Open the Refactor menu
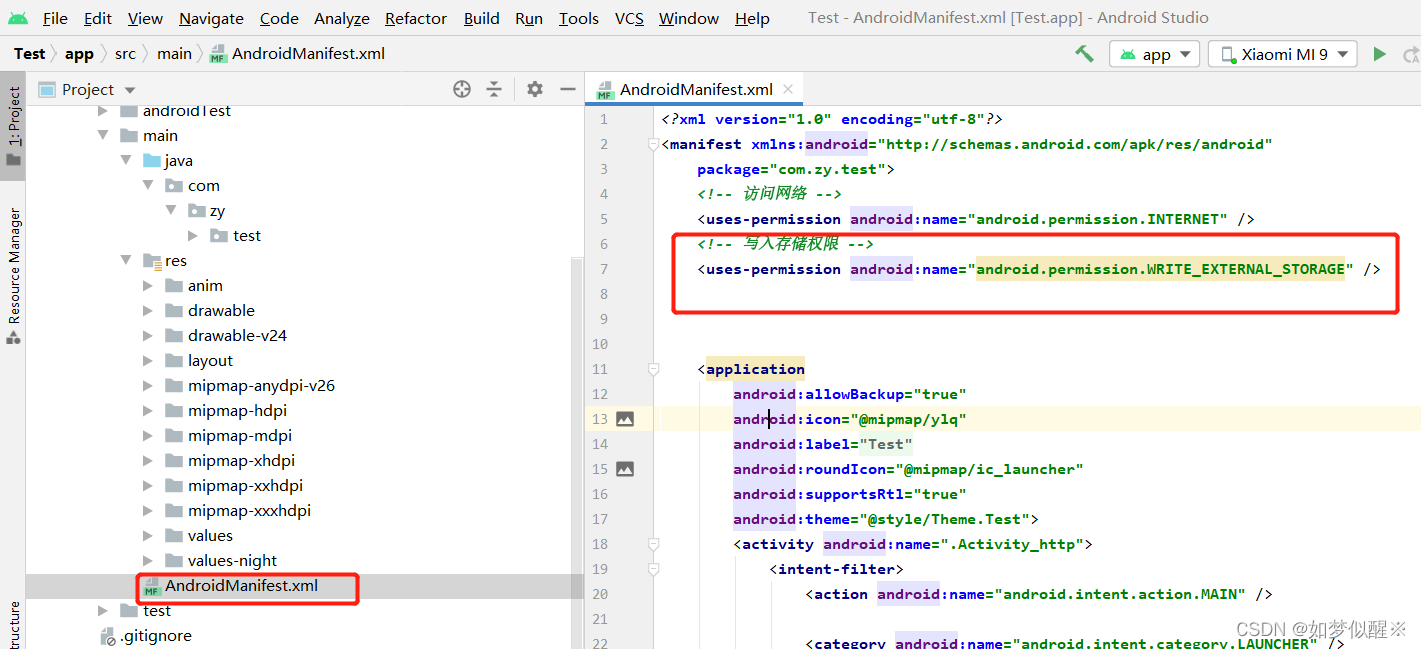 point(416,18)
